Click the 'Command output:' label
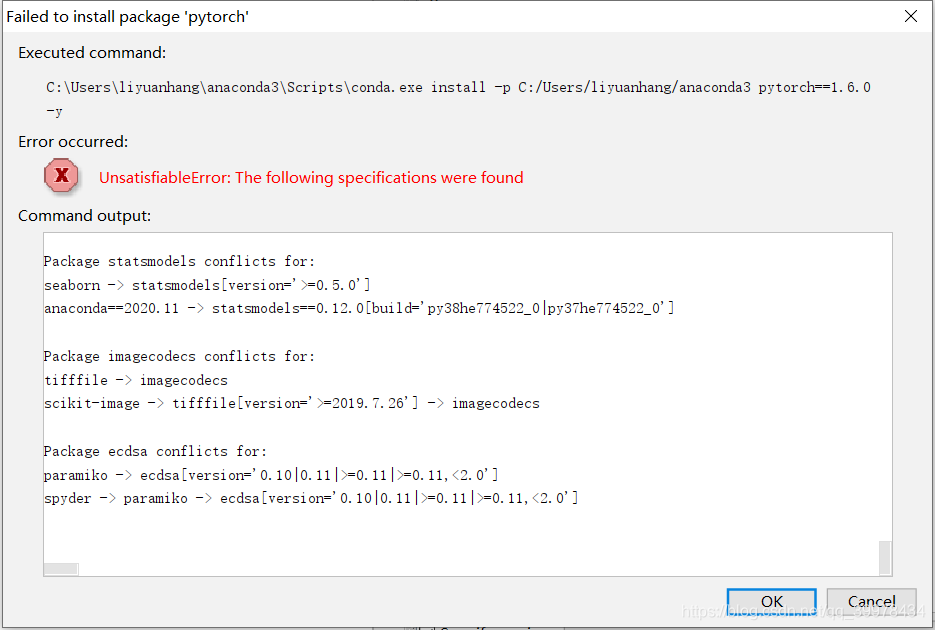Image resolution: width=935 pixels, height=630 pixels. coord(83,214)
